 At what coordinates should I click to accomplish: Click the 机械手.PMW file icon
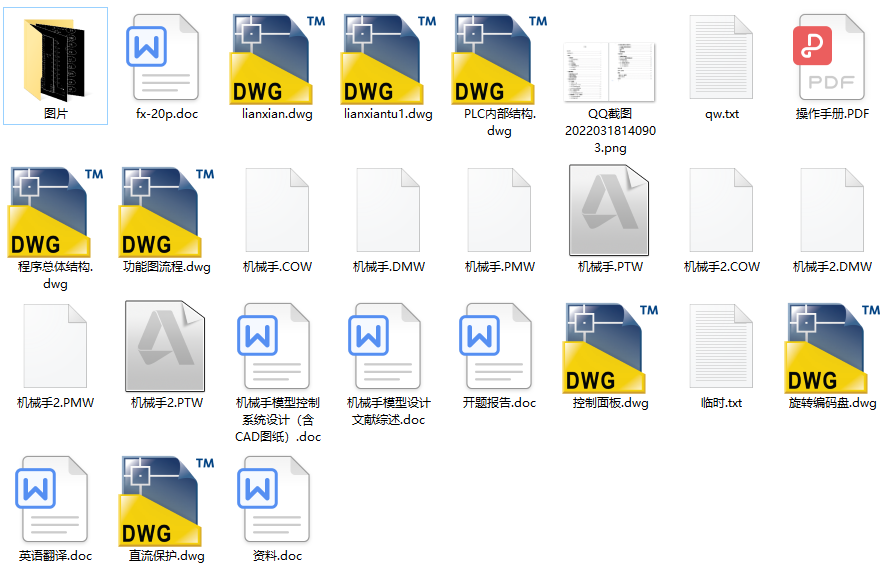point(499,210)
